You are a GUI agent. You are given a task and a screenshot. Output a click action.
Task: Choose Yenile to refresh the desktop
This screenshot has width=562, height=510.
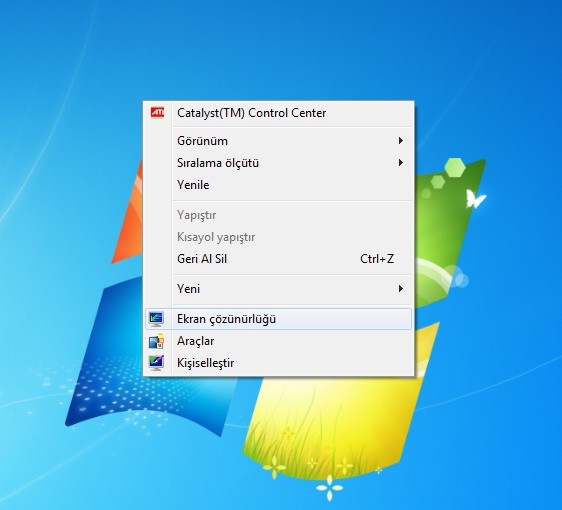click(278, 185)
